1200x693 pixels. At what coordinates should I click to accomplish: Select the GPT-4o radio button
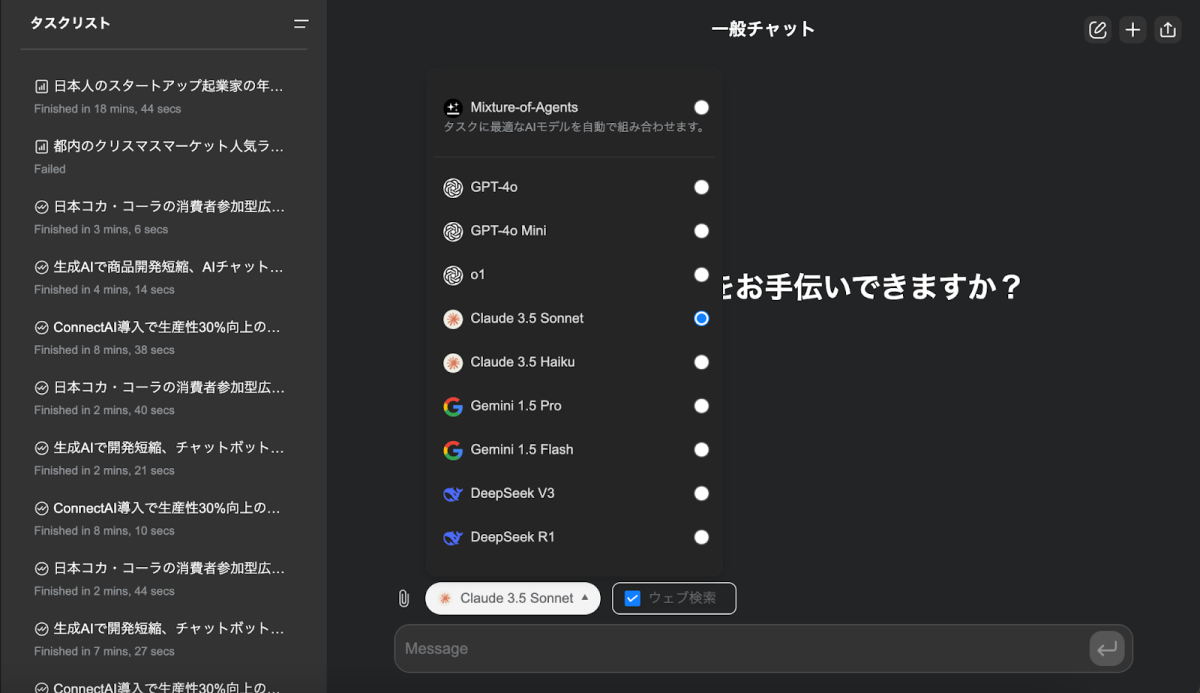pos(701,187)
